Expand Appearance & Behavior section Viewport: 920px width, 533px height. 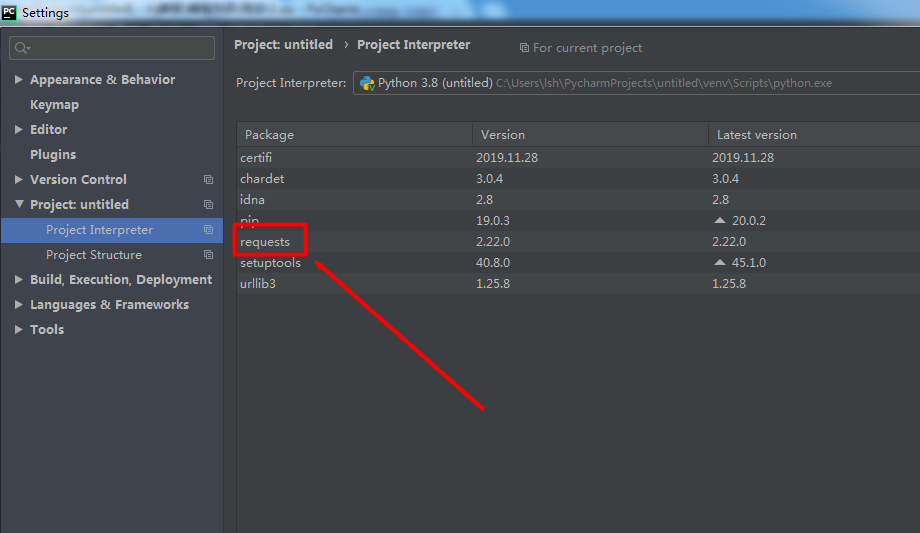(19, 79)
